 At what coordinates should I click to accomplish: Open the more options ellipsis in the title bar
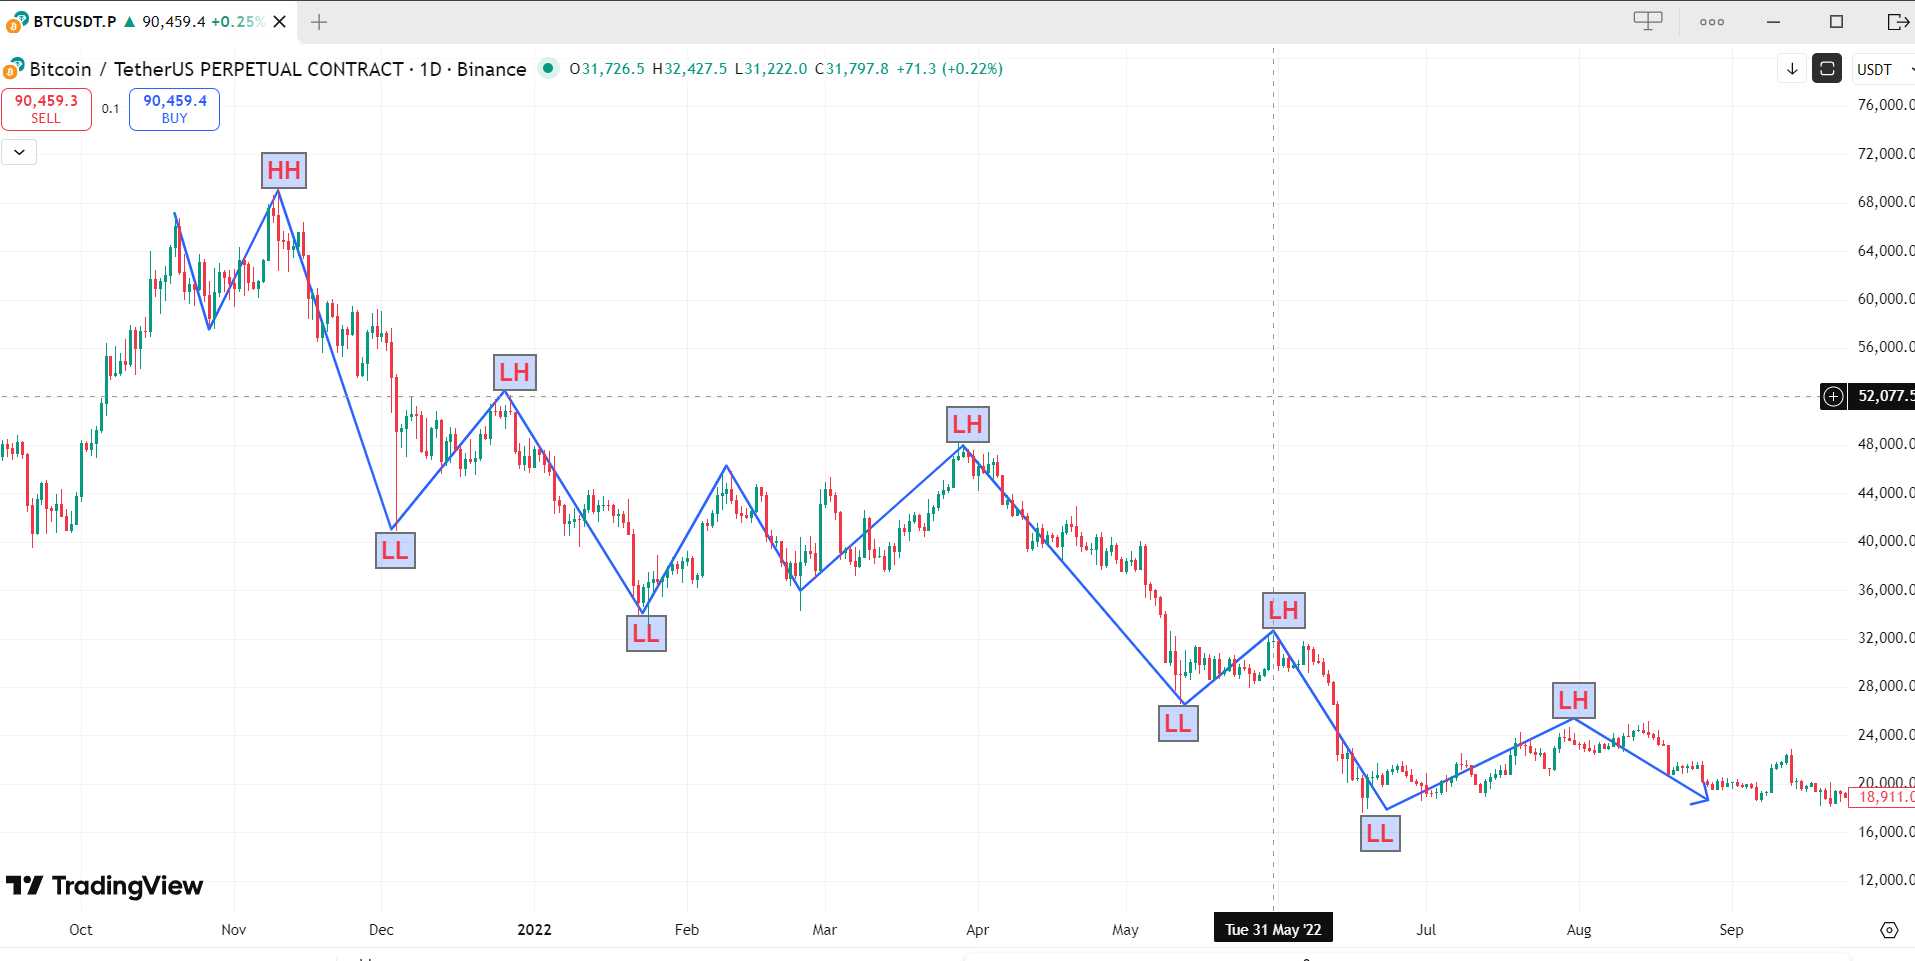(1712, 21)
